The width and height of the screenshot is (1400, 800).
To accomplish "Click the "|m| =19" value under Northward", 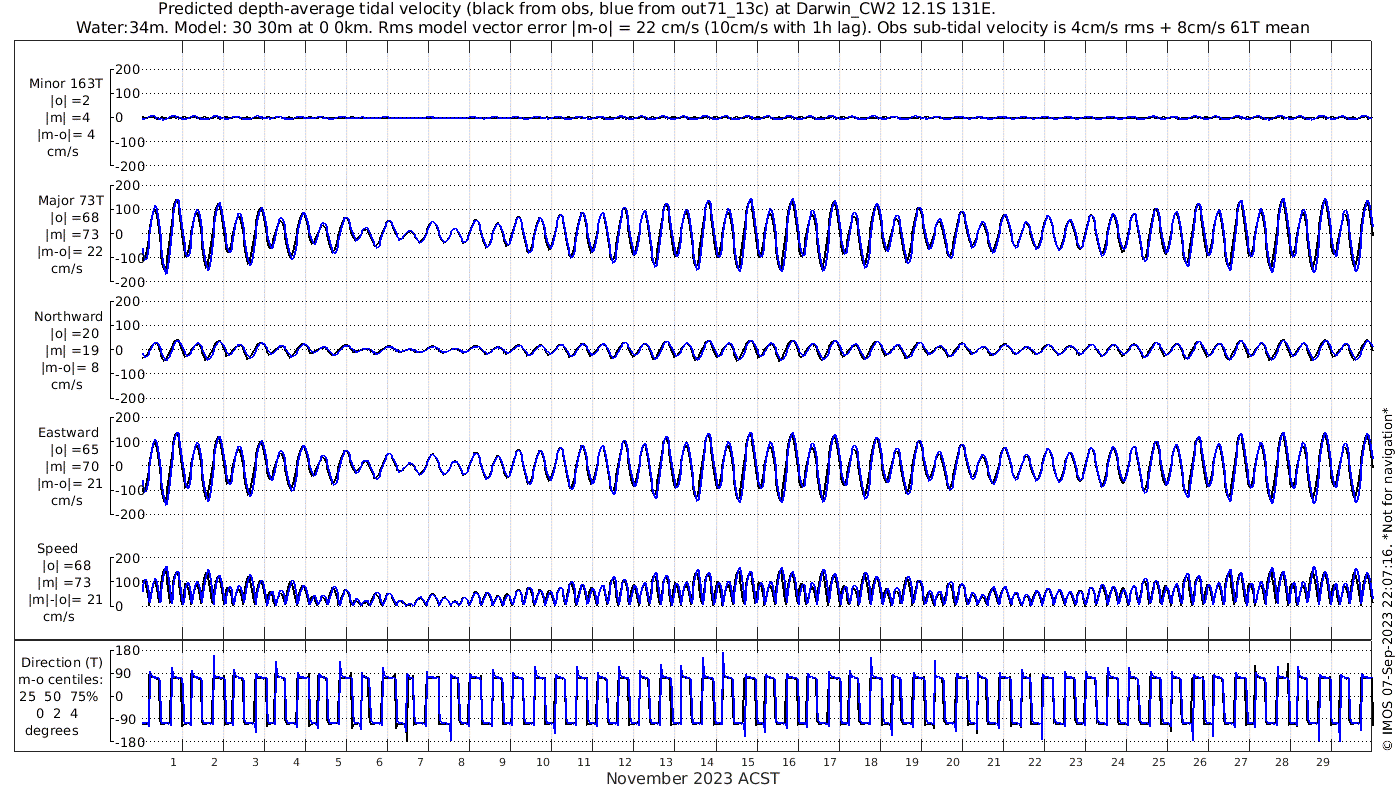I will (x=70, y=351).
